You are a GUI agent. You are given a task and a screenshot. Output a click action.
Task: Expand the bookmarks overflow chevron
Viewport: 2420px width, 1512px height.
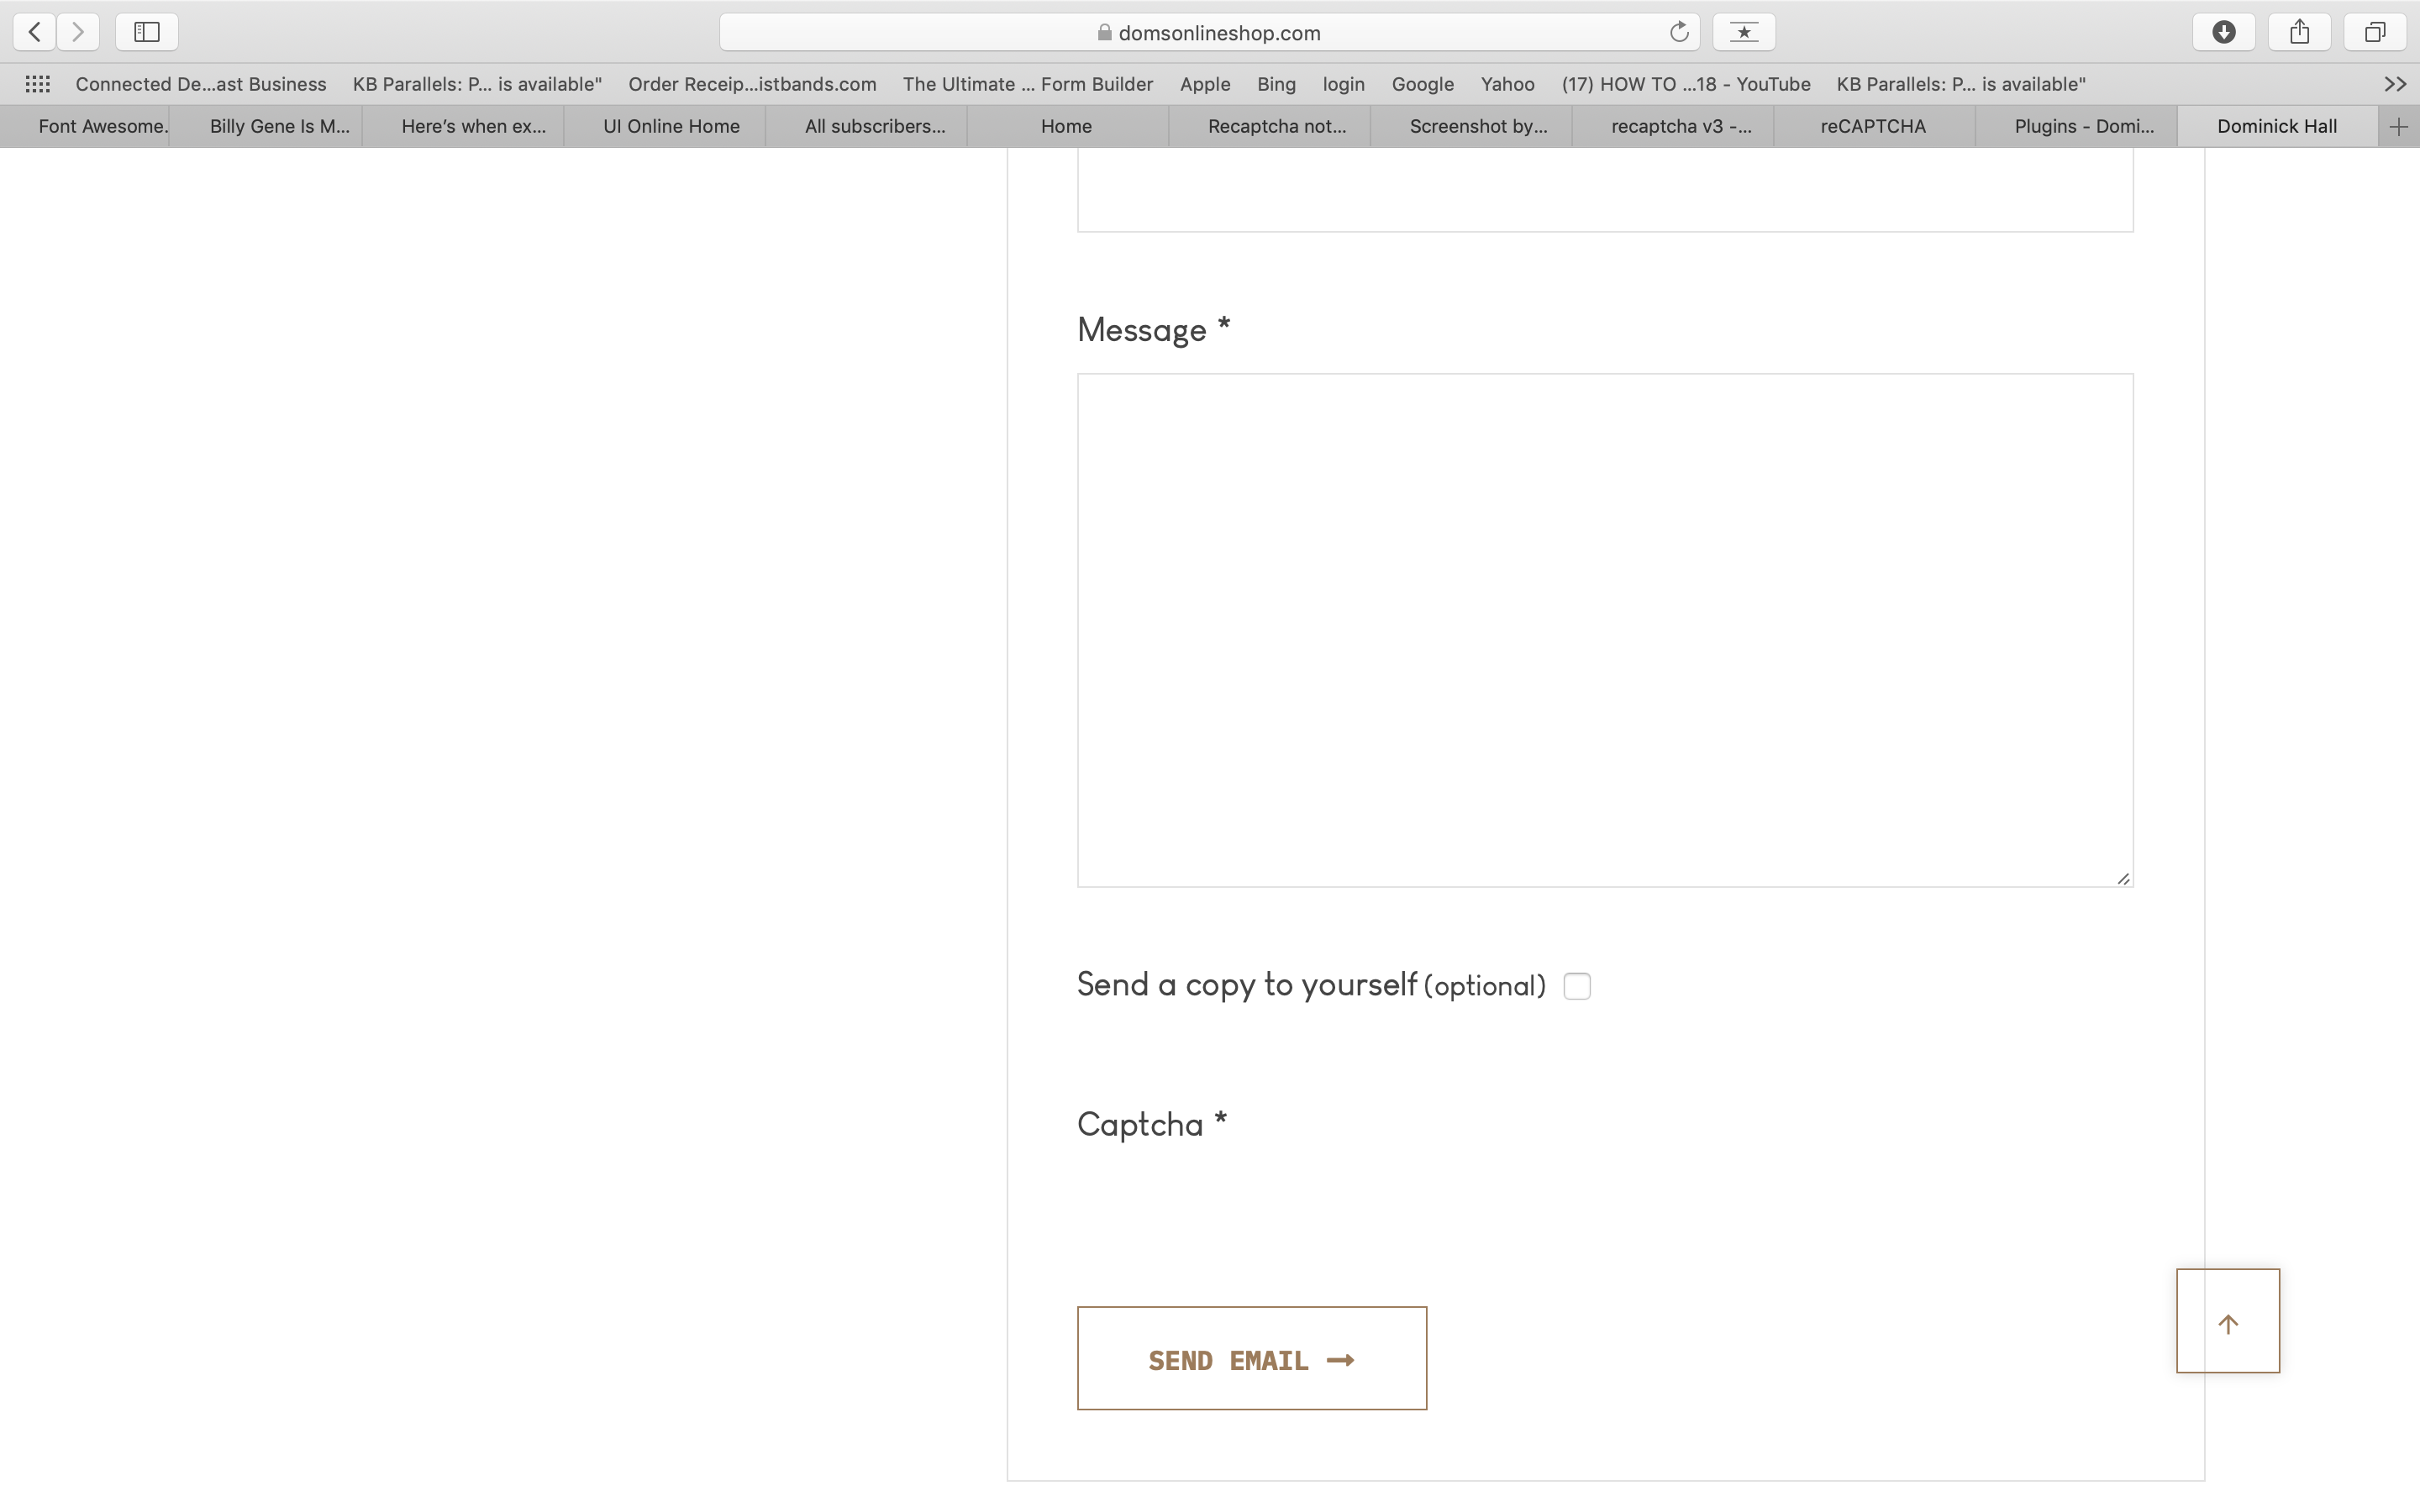pyautogui.click(x=2394, y=84)
